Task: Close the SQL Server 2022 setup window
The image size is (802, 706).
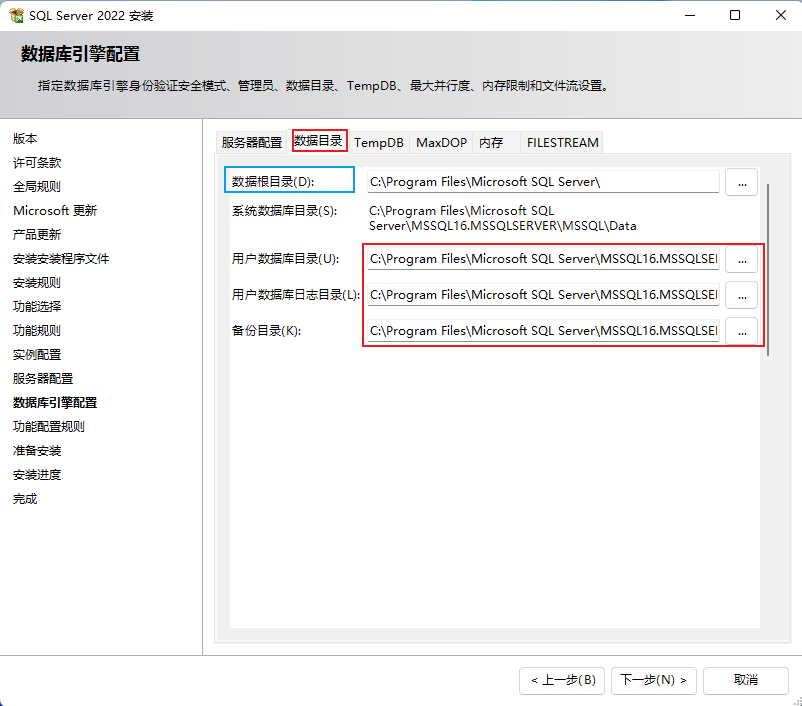Action: [x=781, y=15]
